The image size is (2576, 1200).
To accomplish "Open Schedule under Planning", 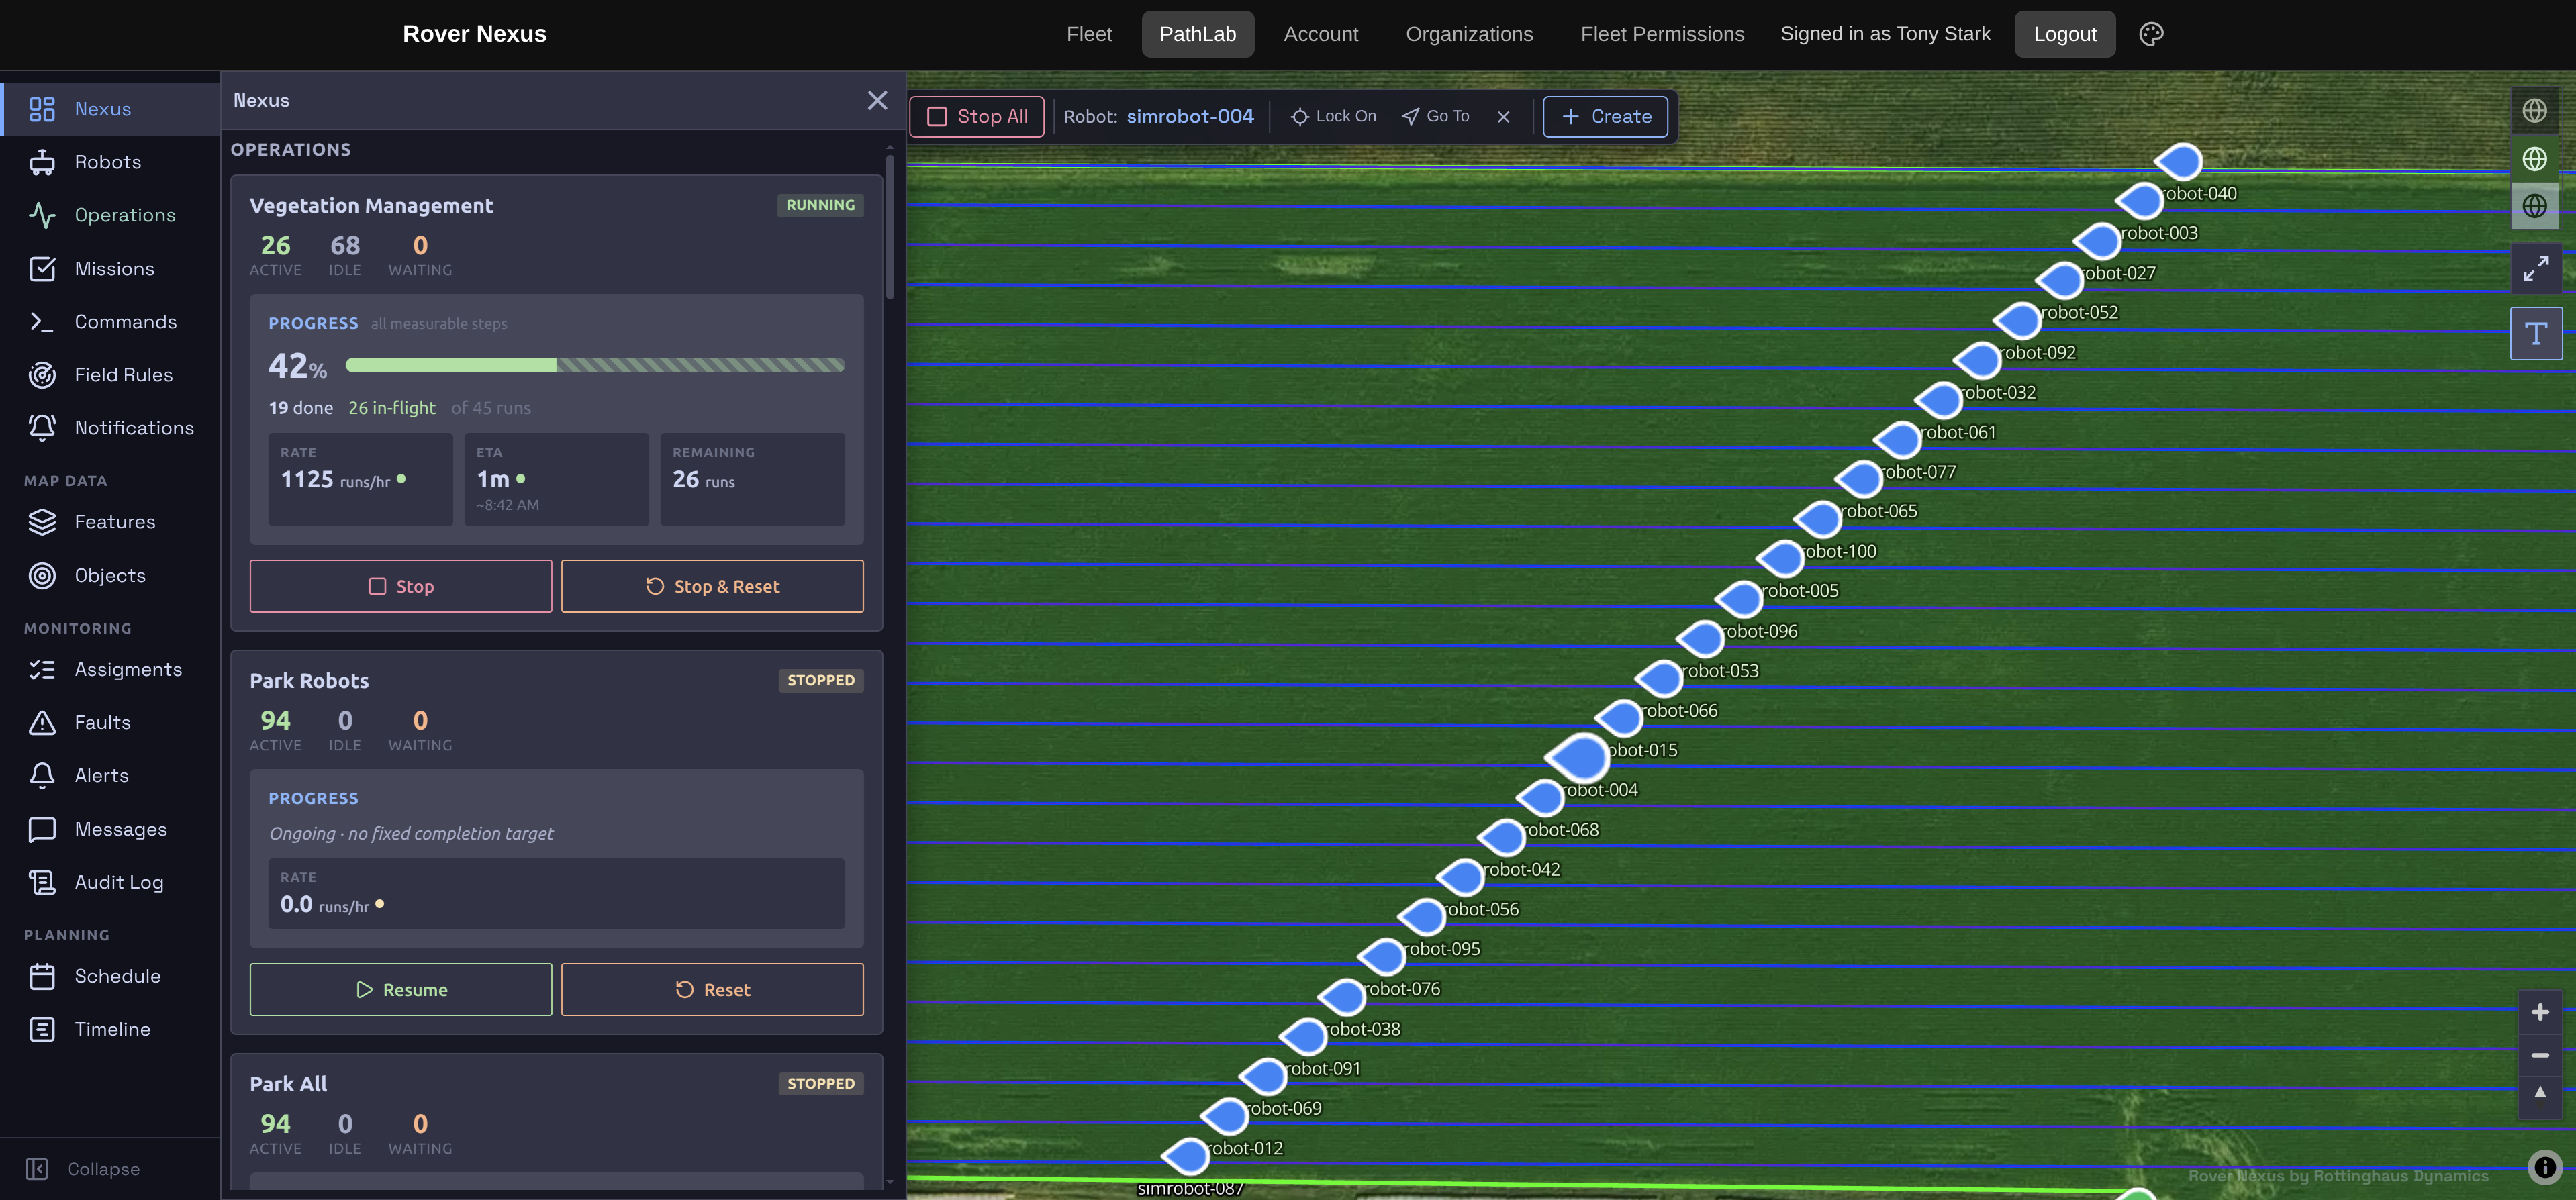I will point(110,976).
